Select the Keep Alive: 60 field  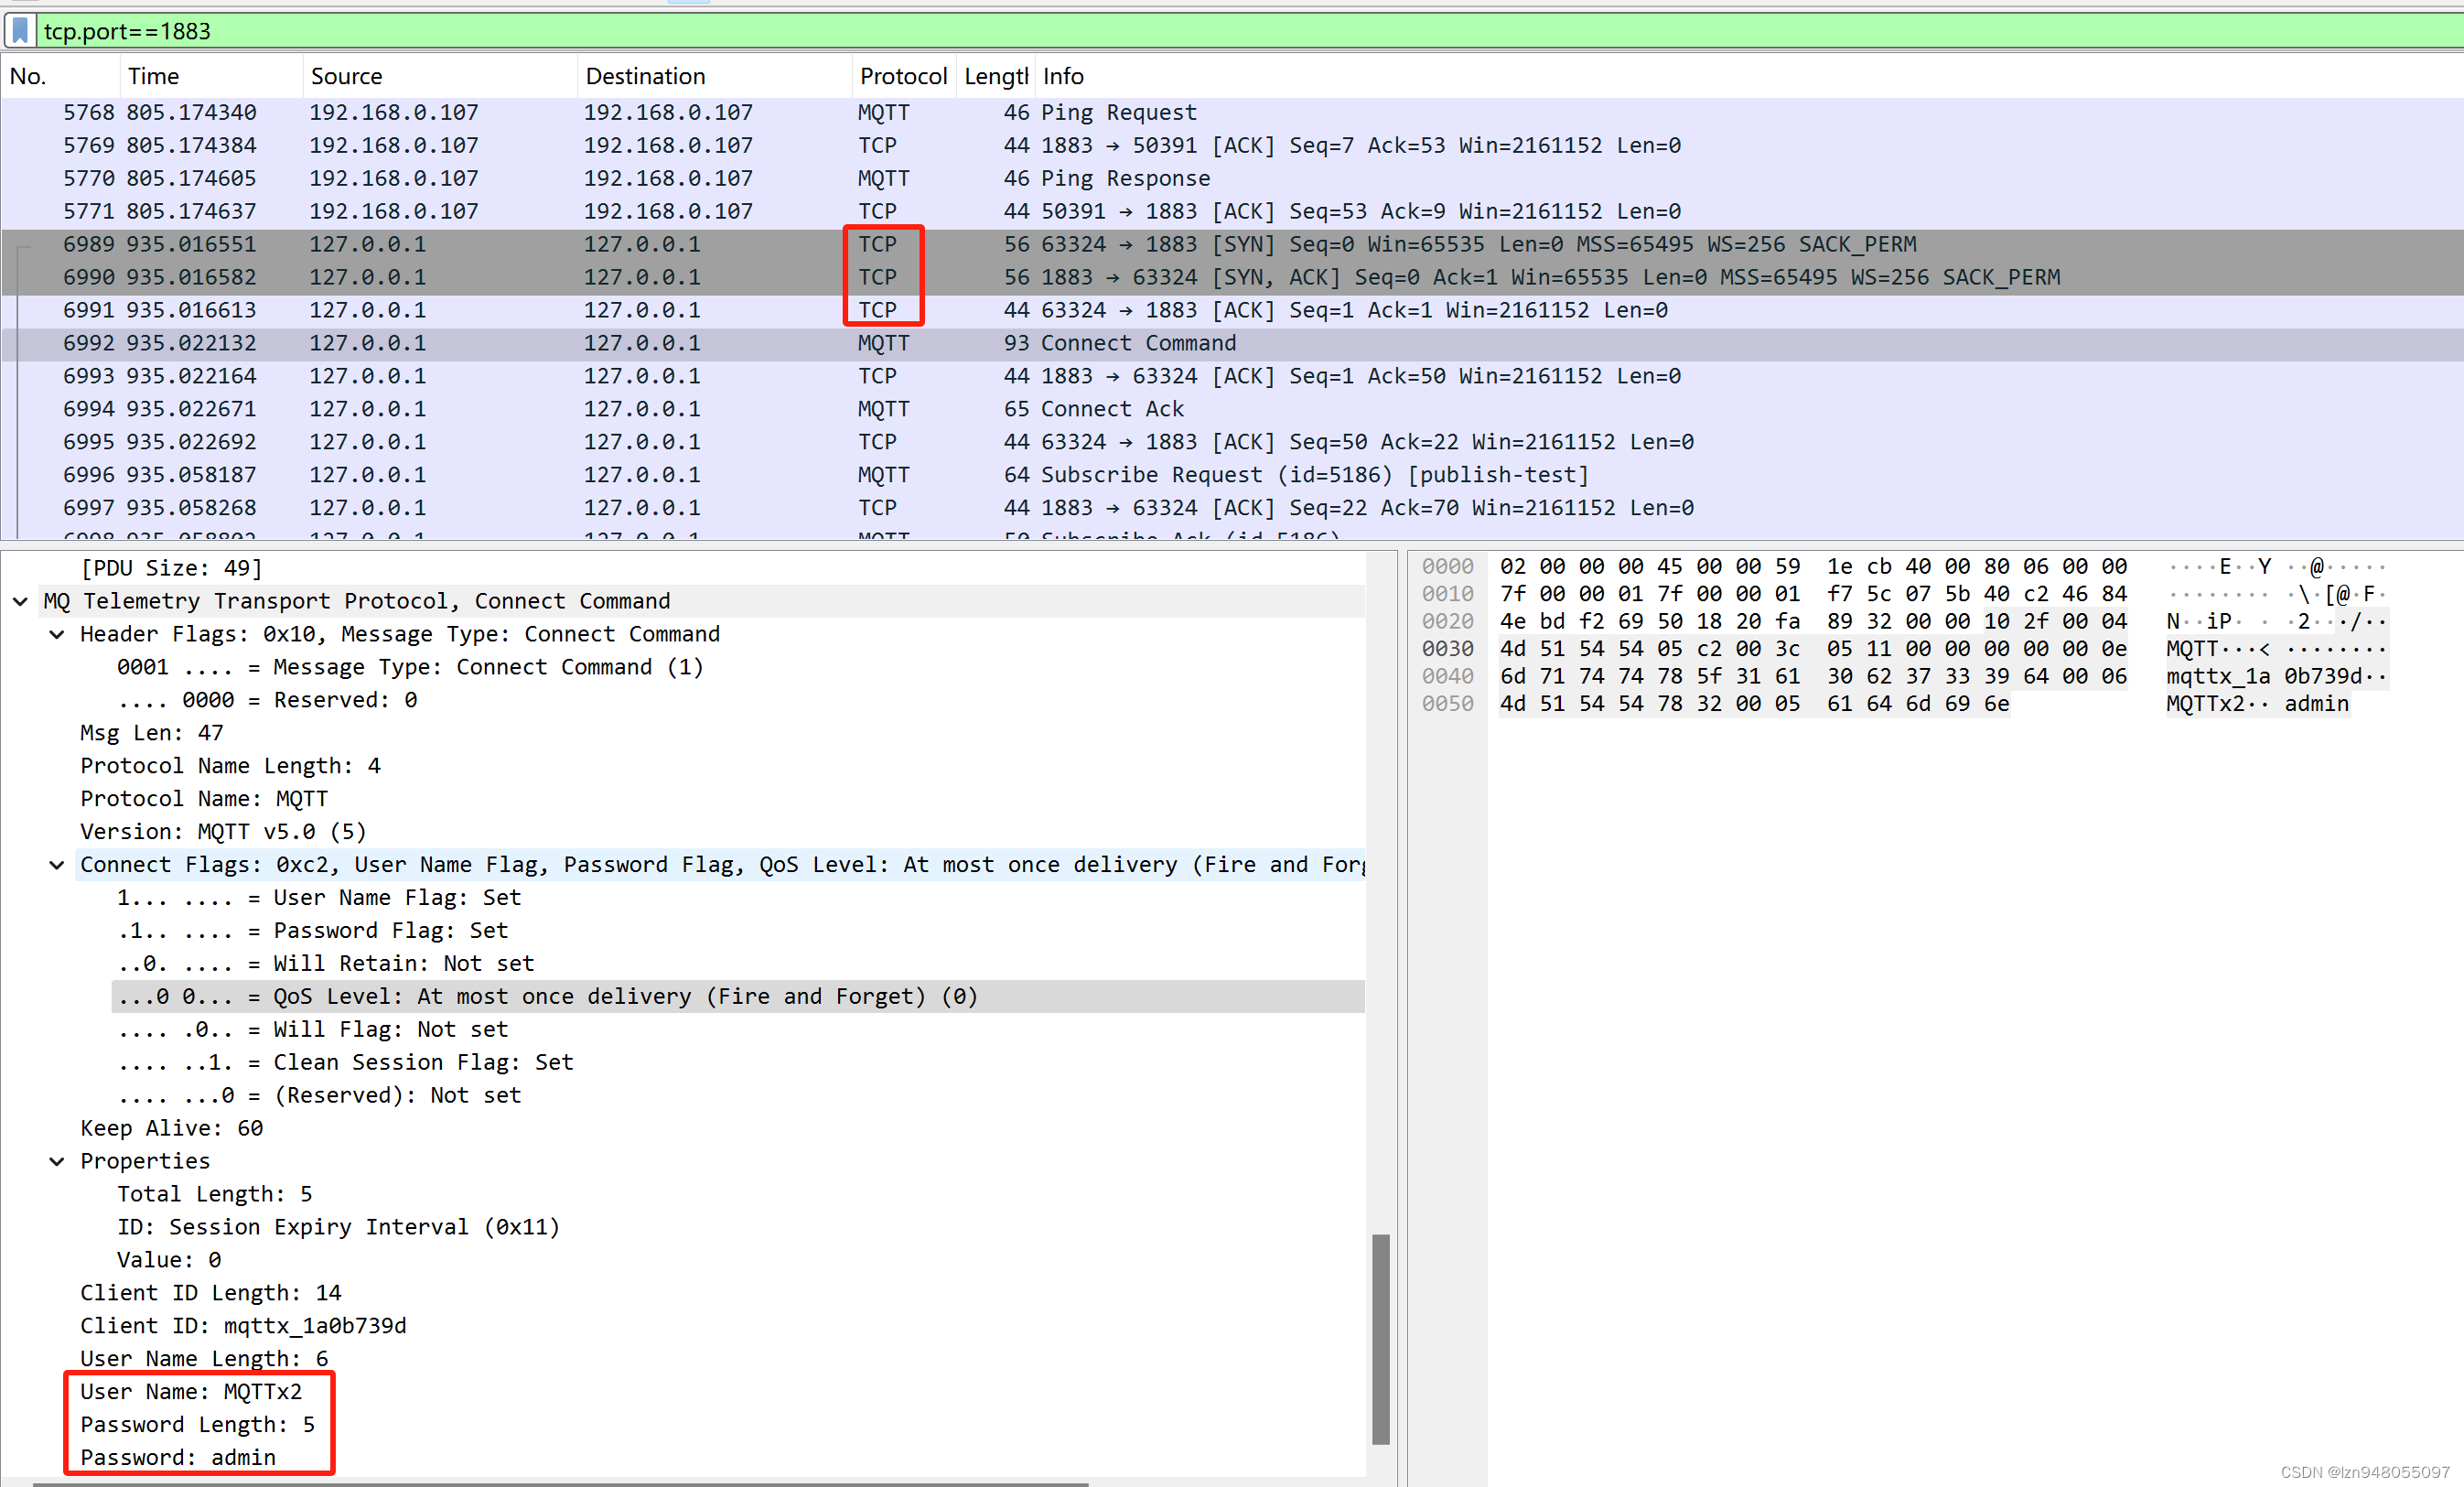171,1128
